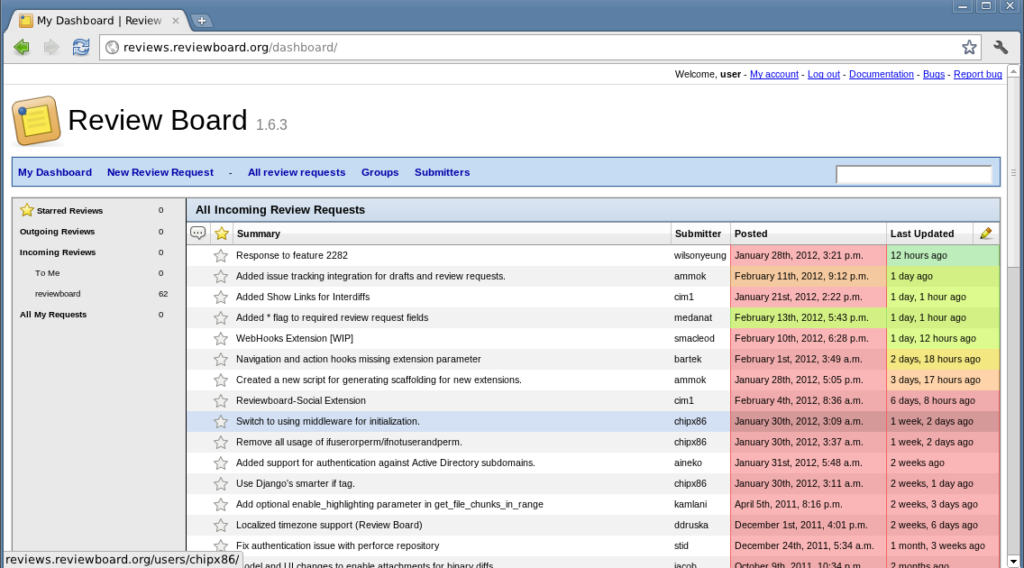Star the 'WebHooks Extension [WIP]' request
Image resolution: width=1024 pixels, height=568 pixels.
221,338
